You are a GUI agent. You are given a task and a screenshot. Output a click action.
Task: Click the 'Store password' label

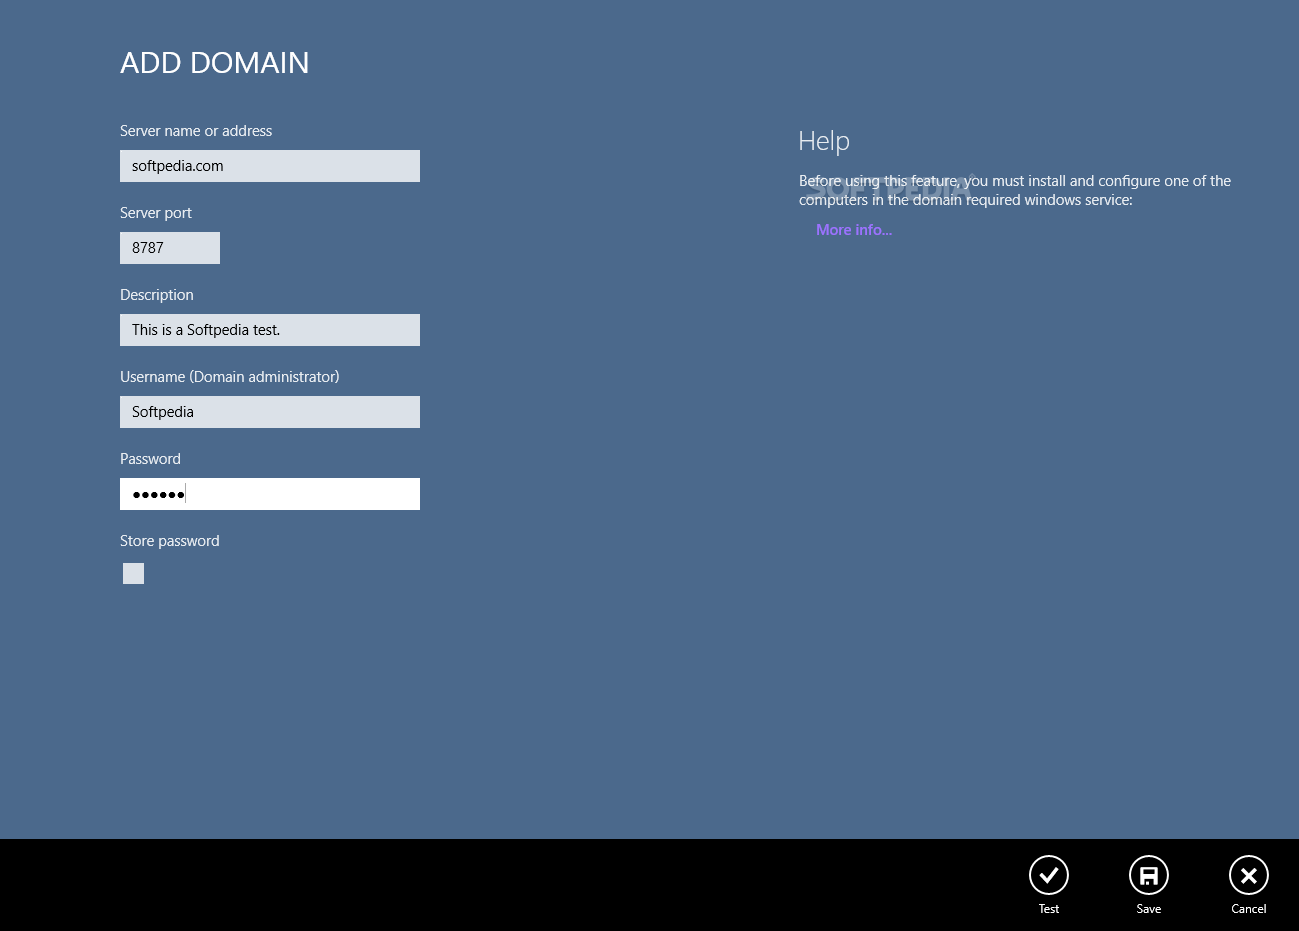click(170, 541)
